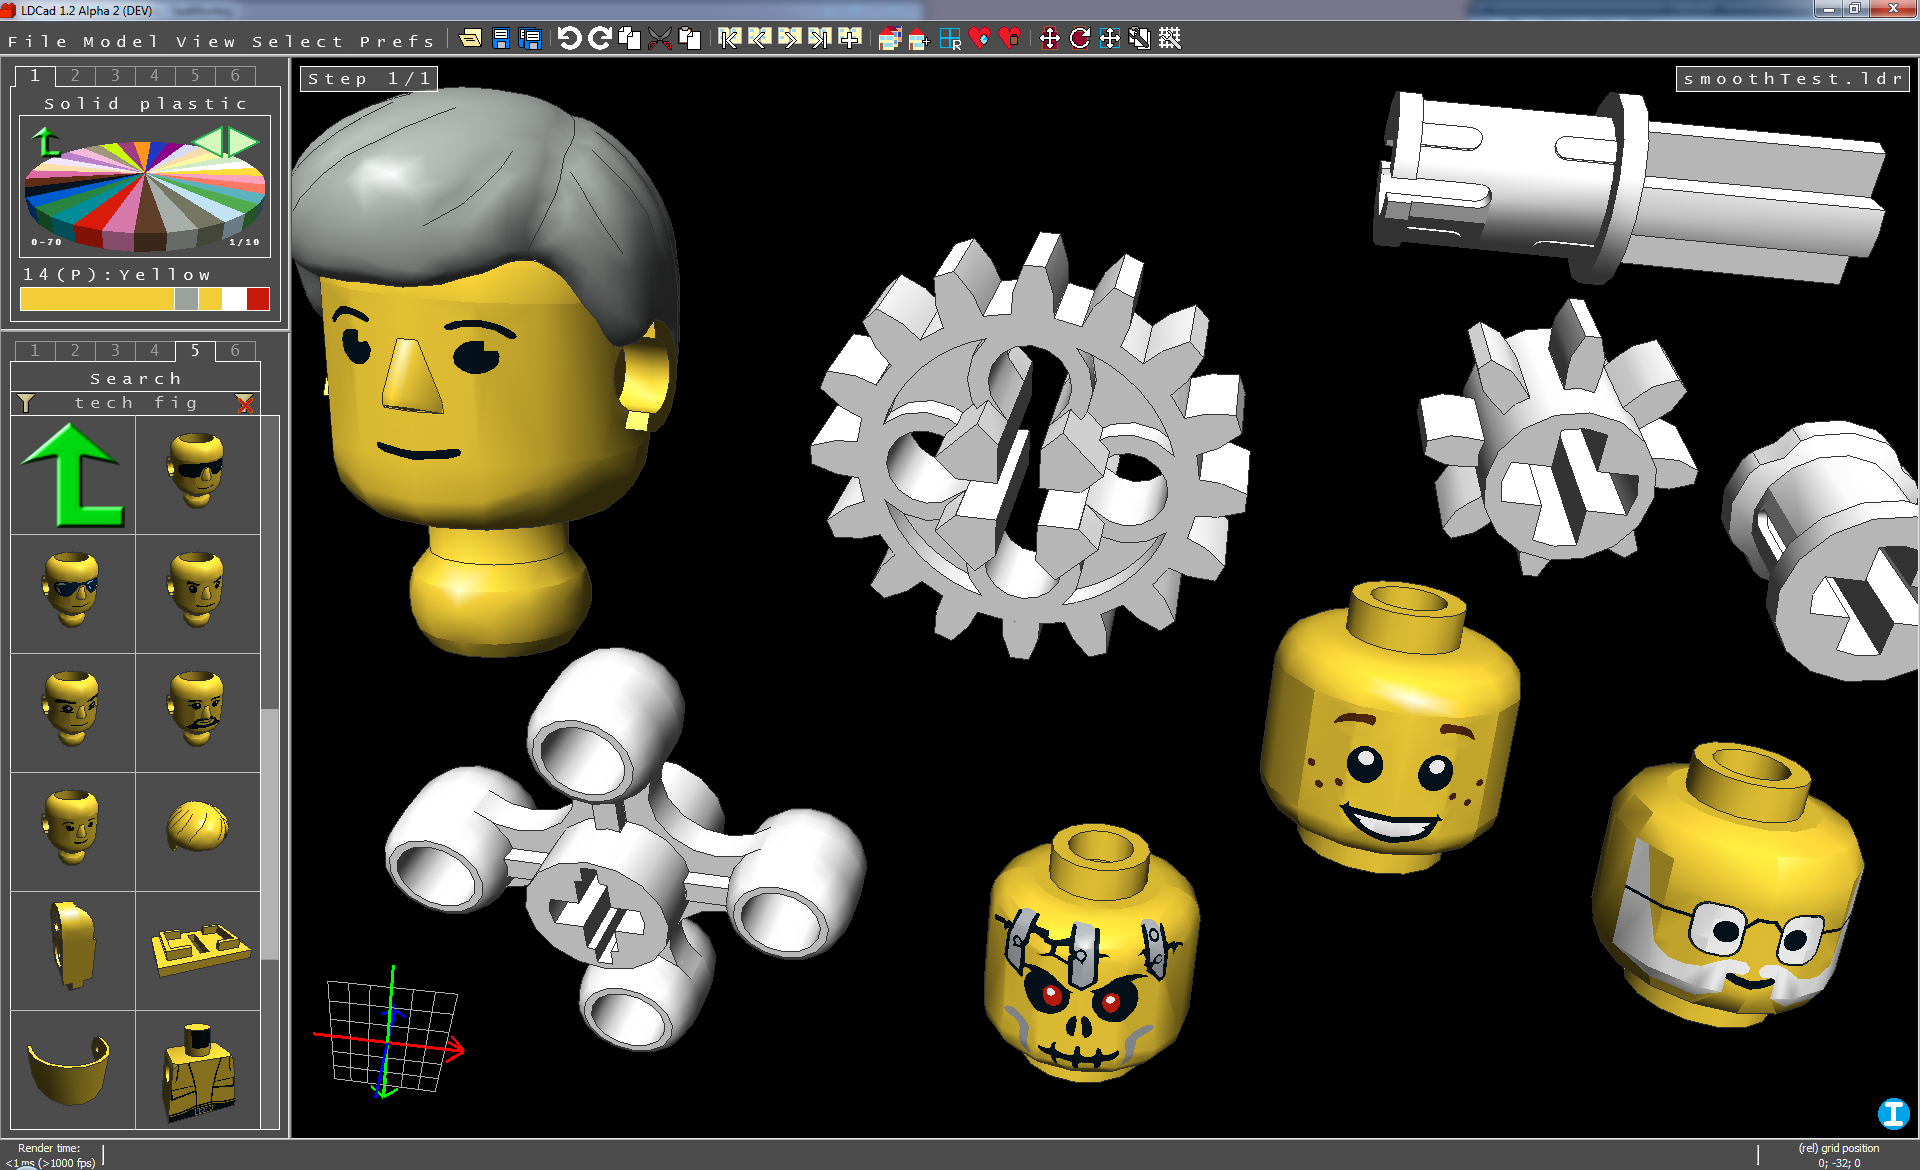Pick the red swatch in recent colors
The height and width of the screenshot is (1170, 1920).
[258, 299]
